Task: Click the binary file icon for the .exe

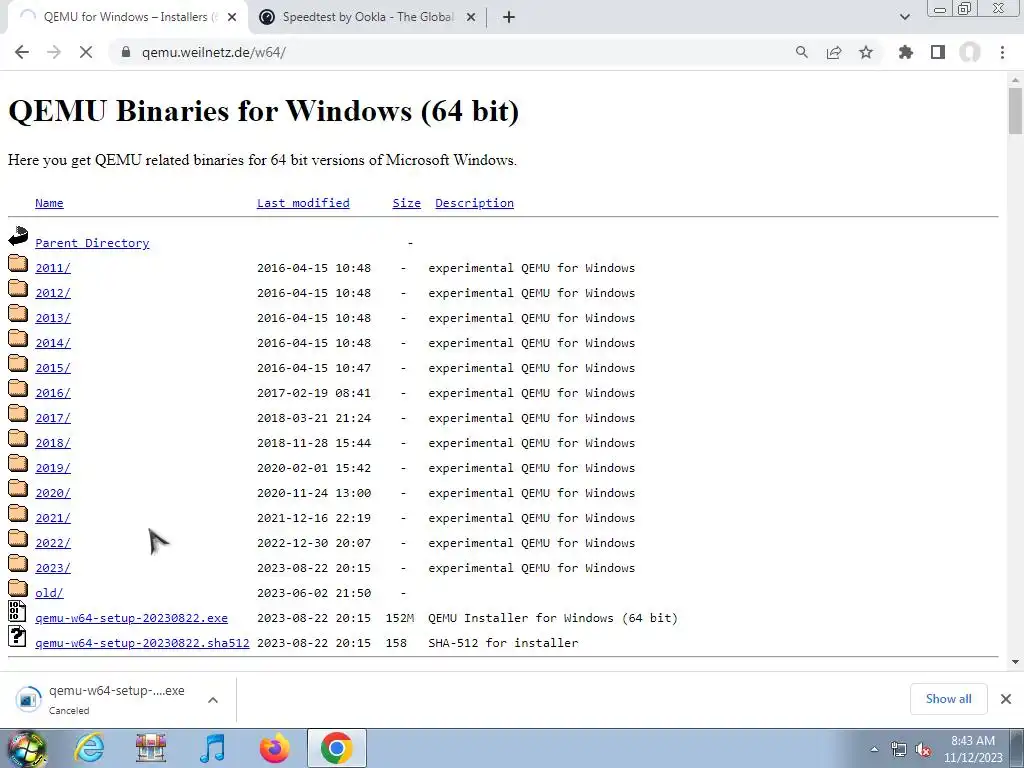Action: [x=17, y=611]
